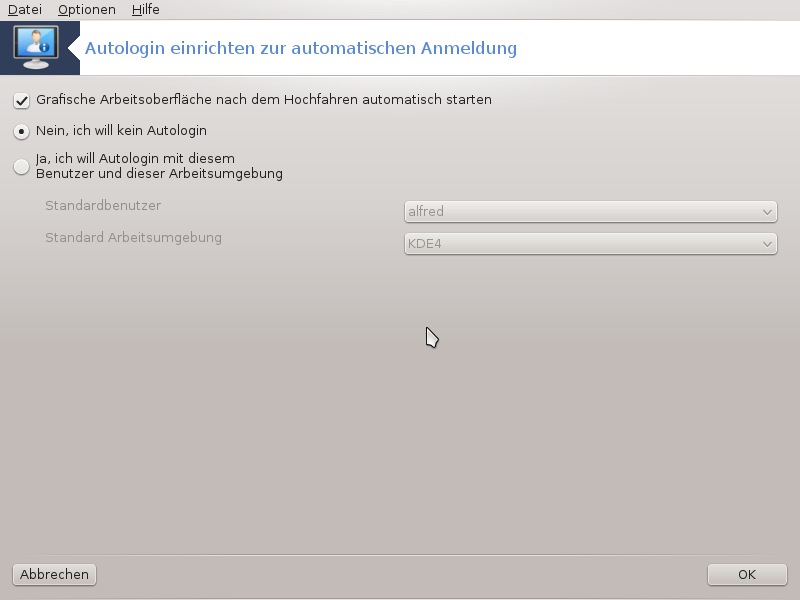Click the 'Standard Arbeitsumgebung' label

(x=133, y=238)
